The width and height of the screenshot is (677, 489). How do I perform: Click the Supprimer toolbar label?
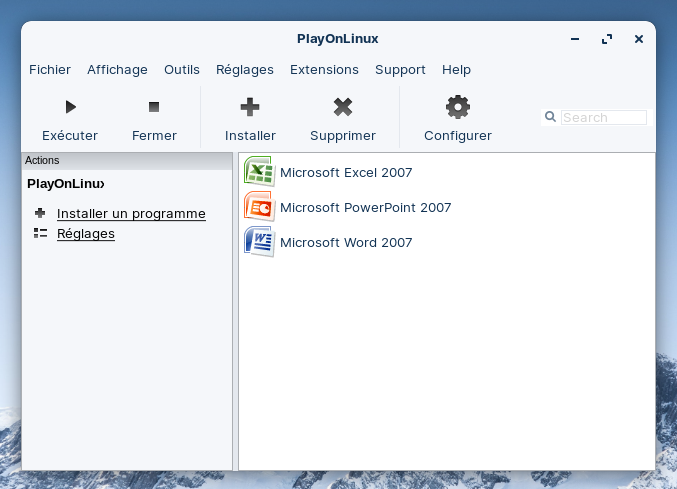343,136
